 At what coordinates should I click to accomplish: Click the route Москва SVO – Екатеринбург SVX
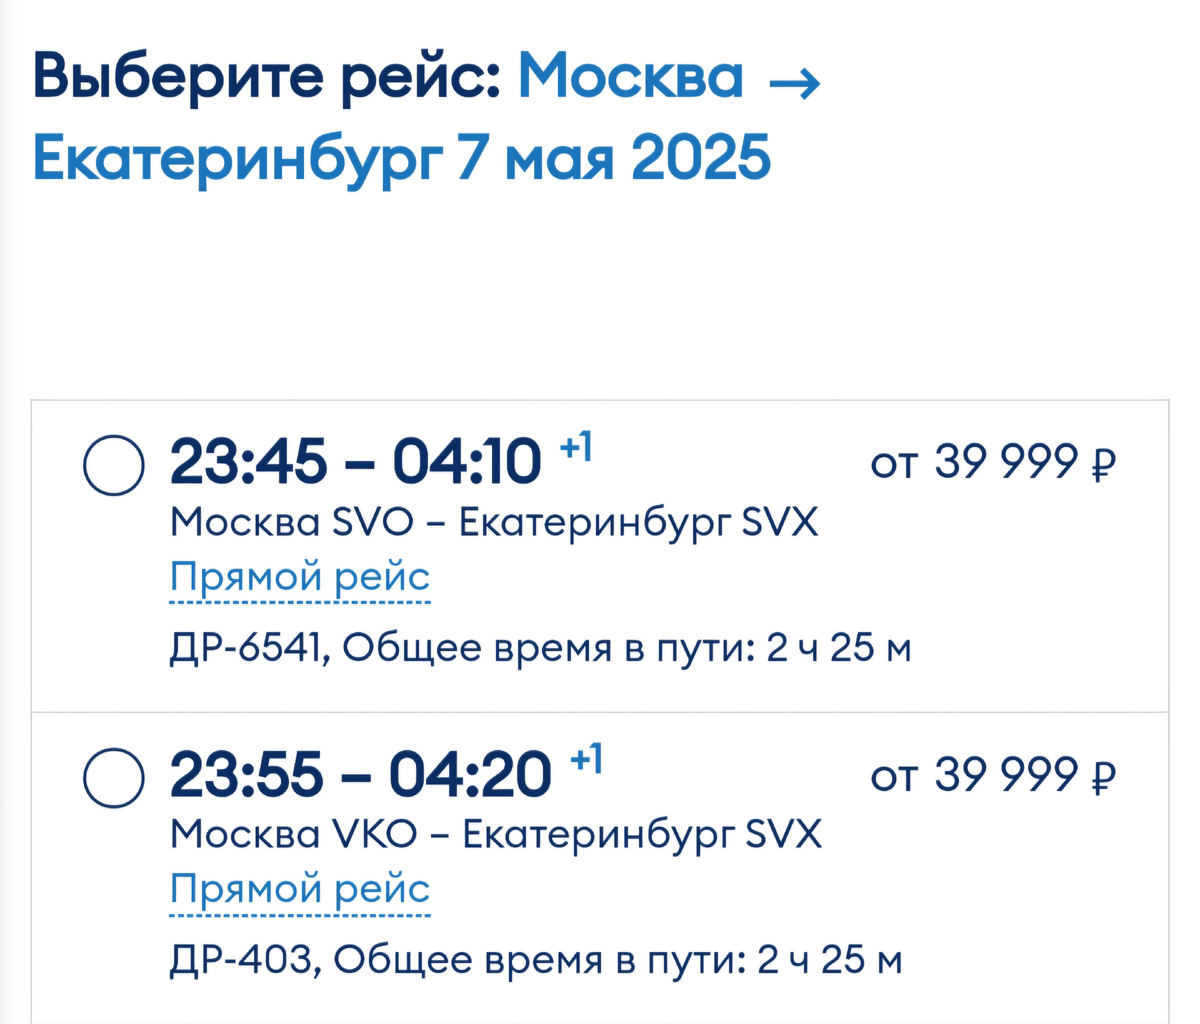click(x=494, y=521)
